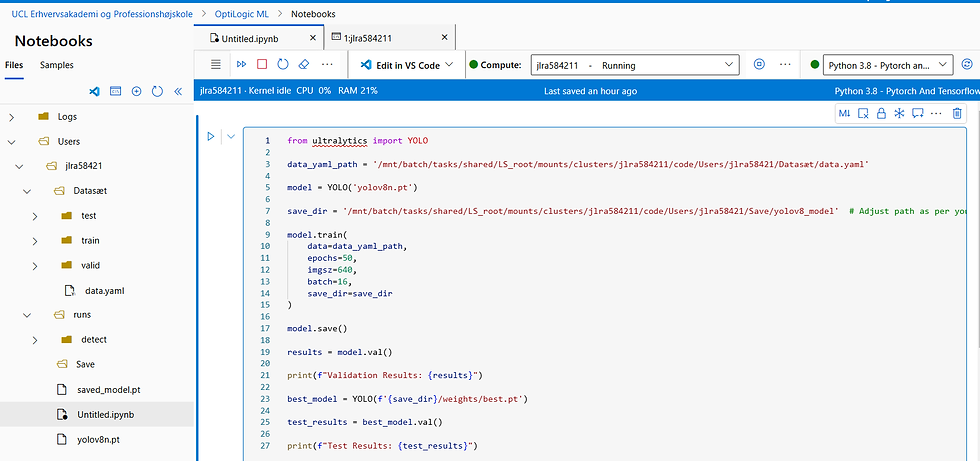Run the code cell play button
The image size is (980, 461).
tap(211, 136)
